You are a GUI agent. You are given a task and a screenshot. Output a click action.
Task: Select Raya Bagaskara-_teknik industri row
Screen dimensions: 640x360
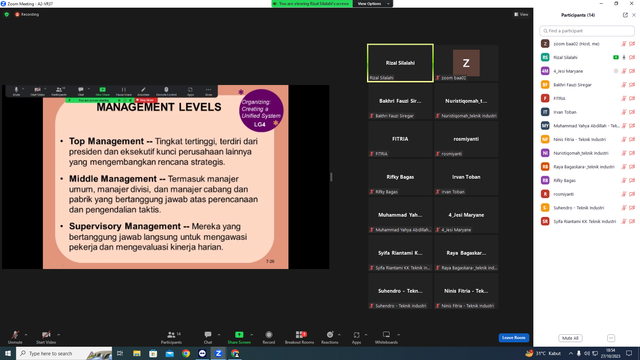pyautogui.click(x=587, y=167)
